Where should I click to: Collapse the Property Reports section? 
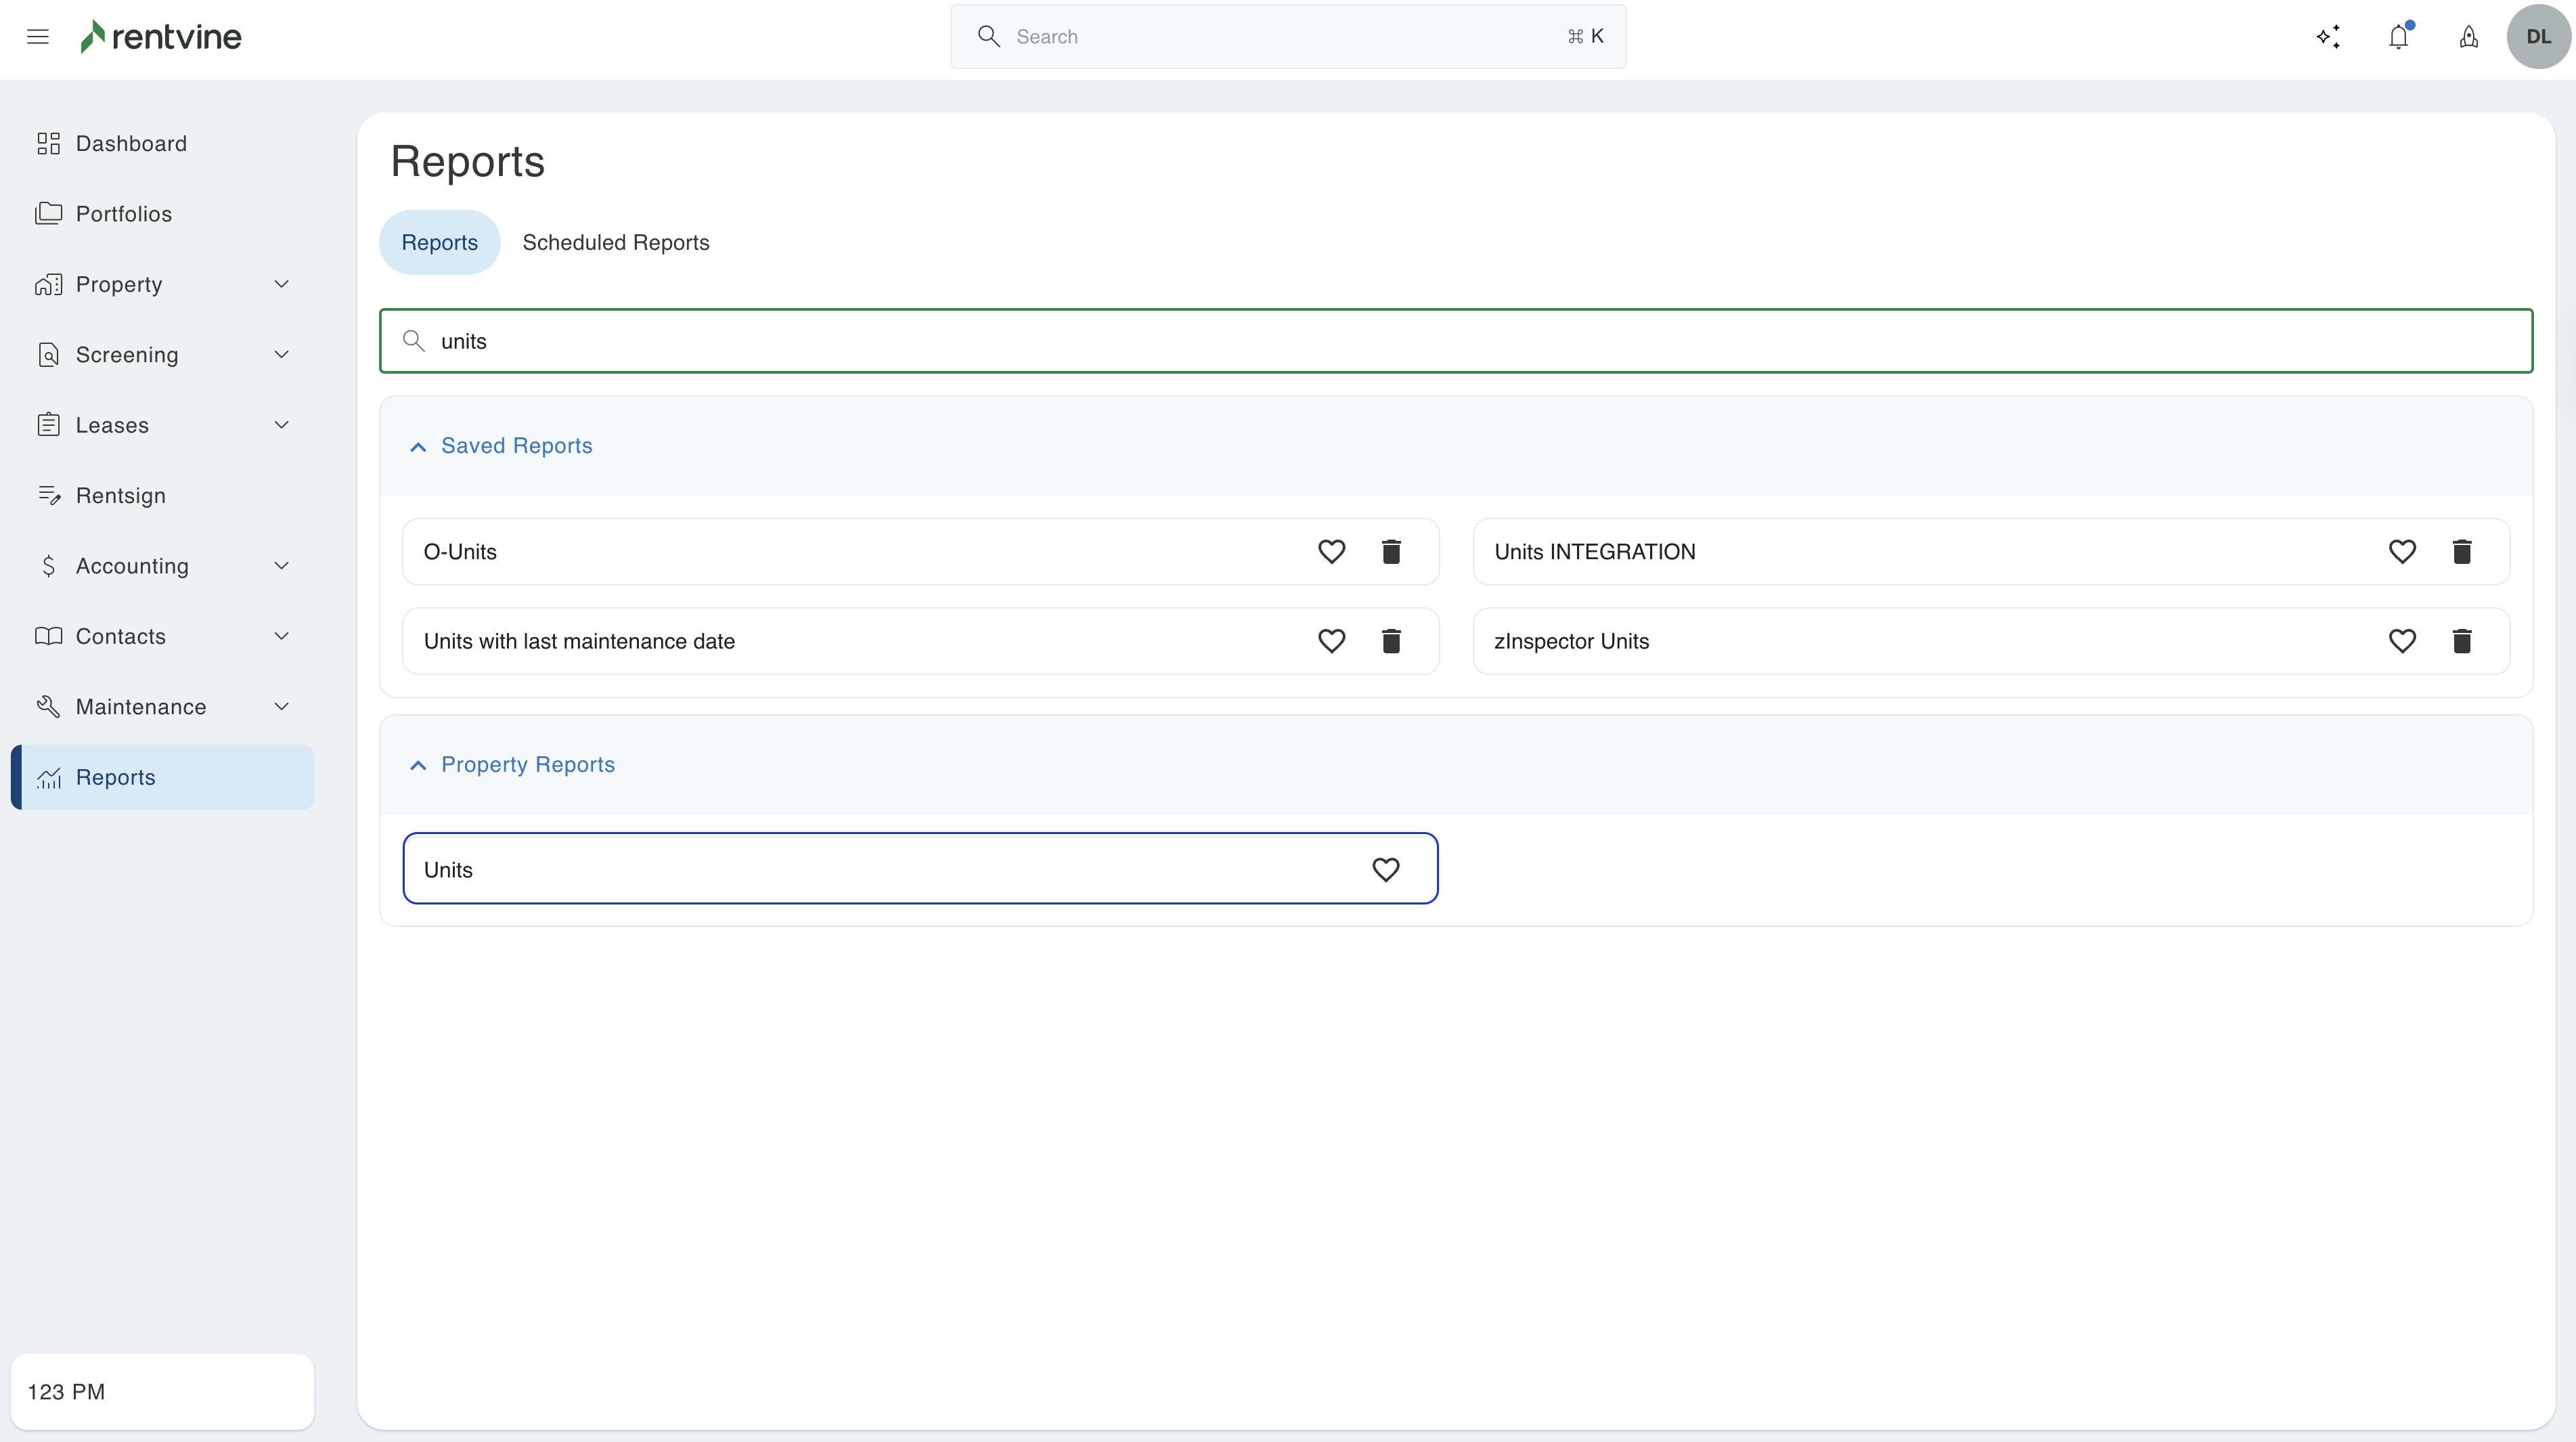[x=418, y=765]
